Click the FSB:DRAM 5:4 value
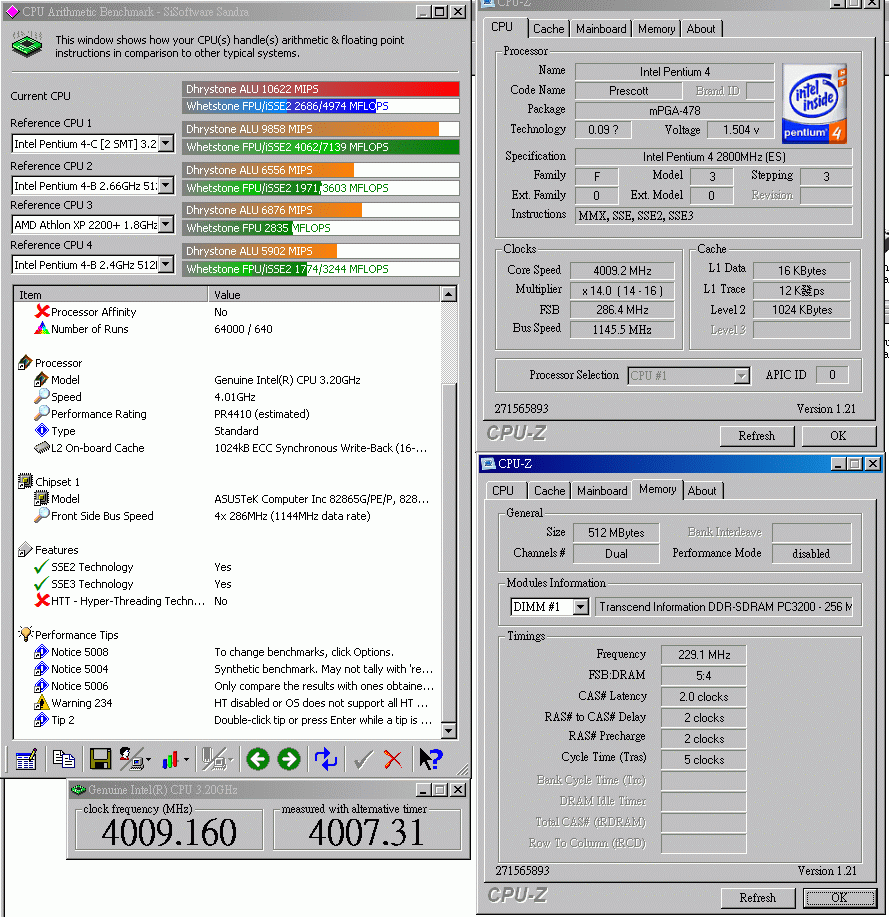The image size is (889, 917). tap(704, 675)
